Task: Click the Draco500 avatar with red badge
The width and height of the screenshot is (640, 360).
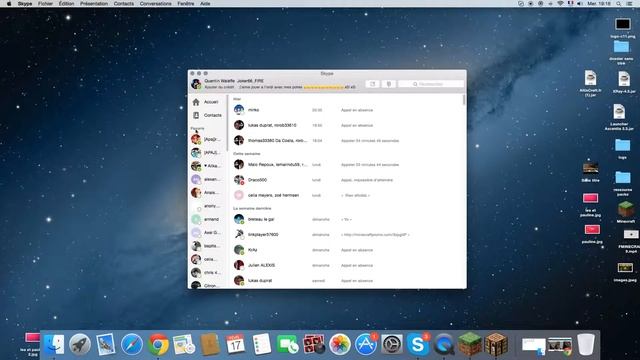Action: pyautogui.click(x=239, y=180)
